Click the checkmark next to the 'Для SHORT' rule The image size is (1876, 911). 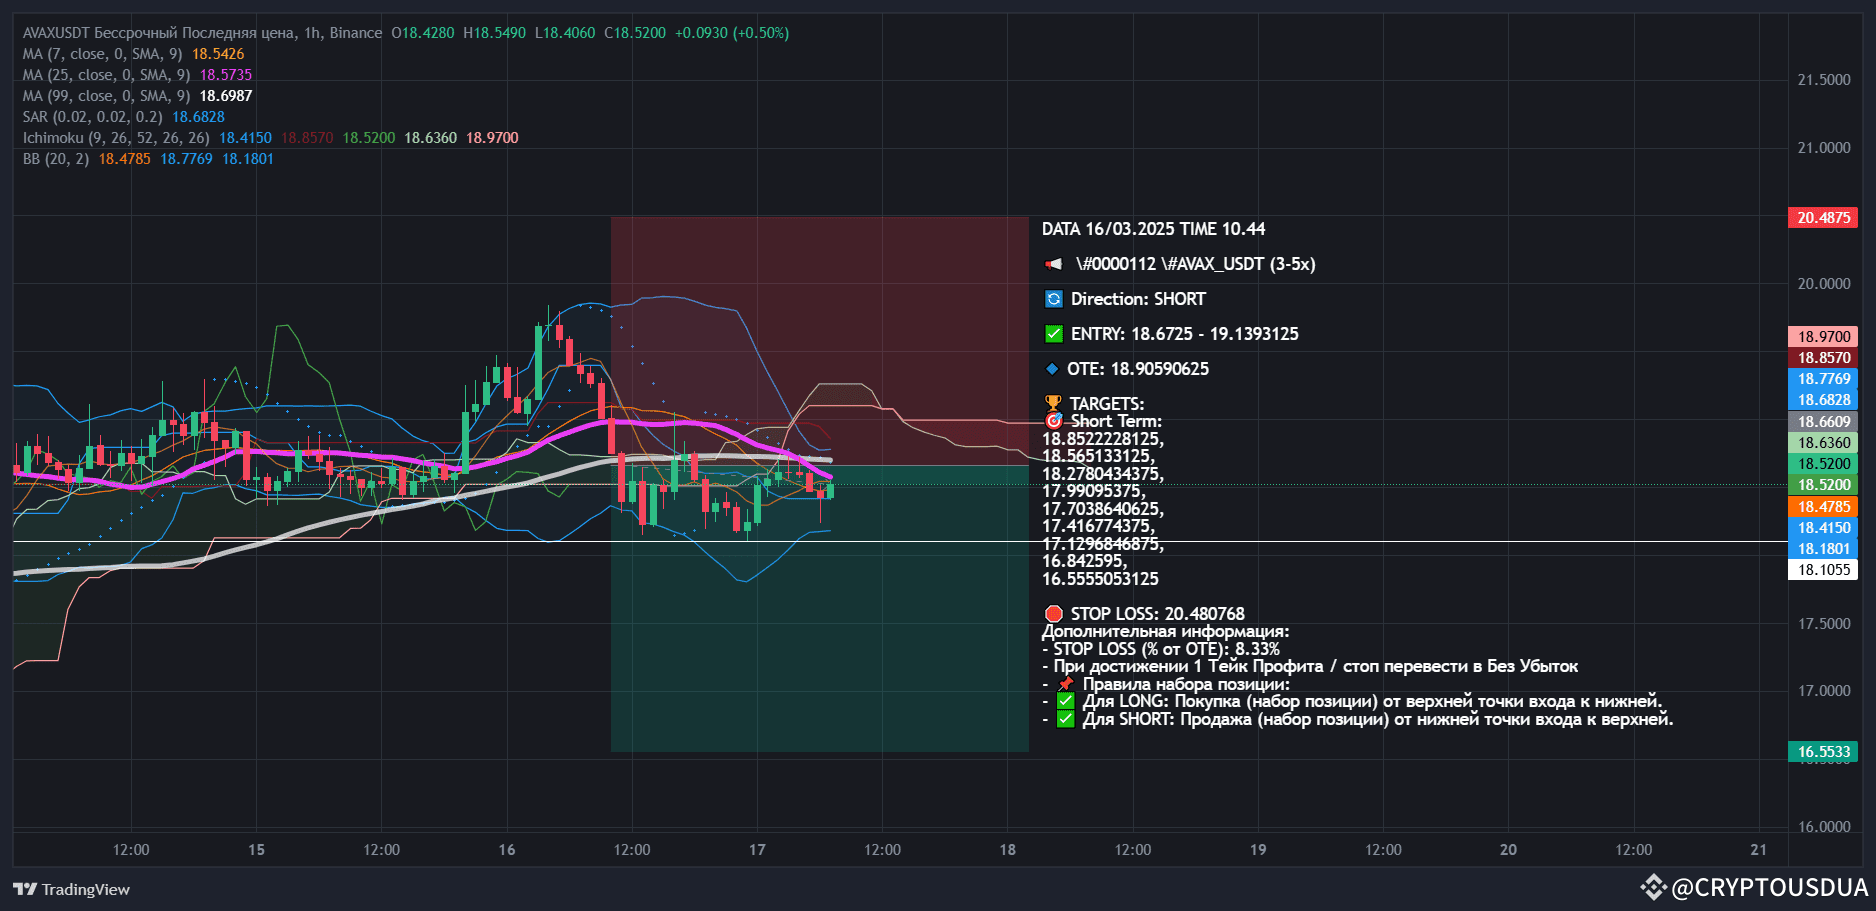click(1066, 718)
